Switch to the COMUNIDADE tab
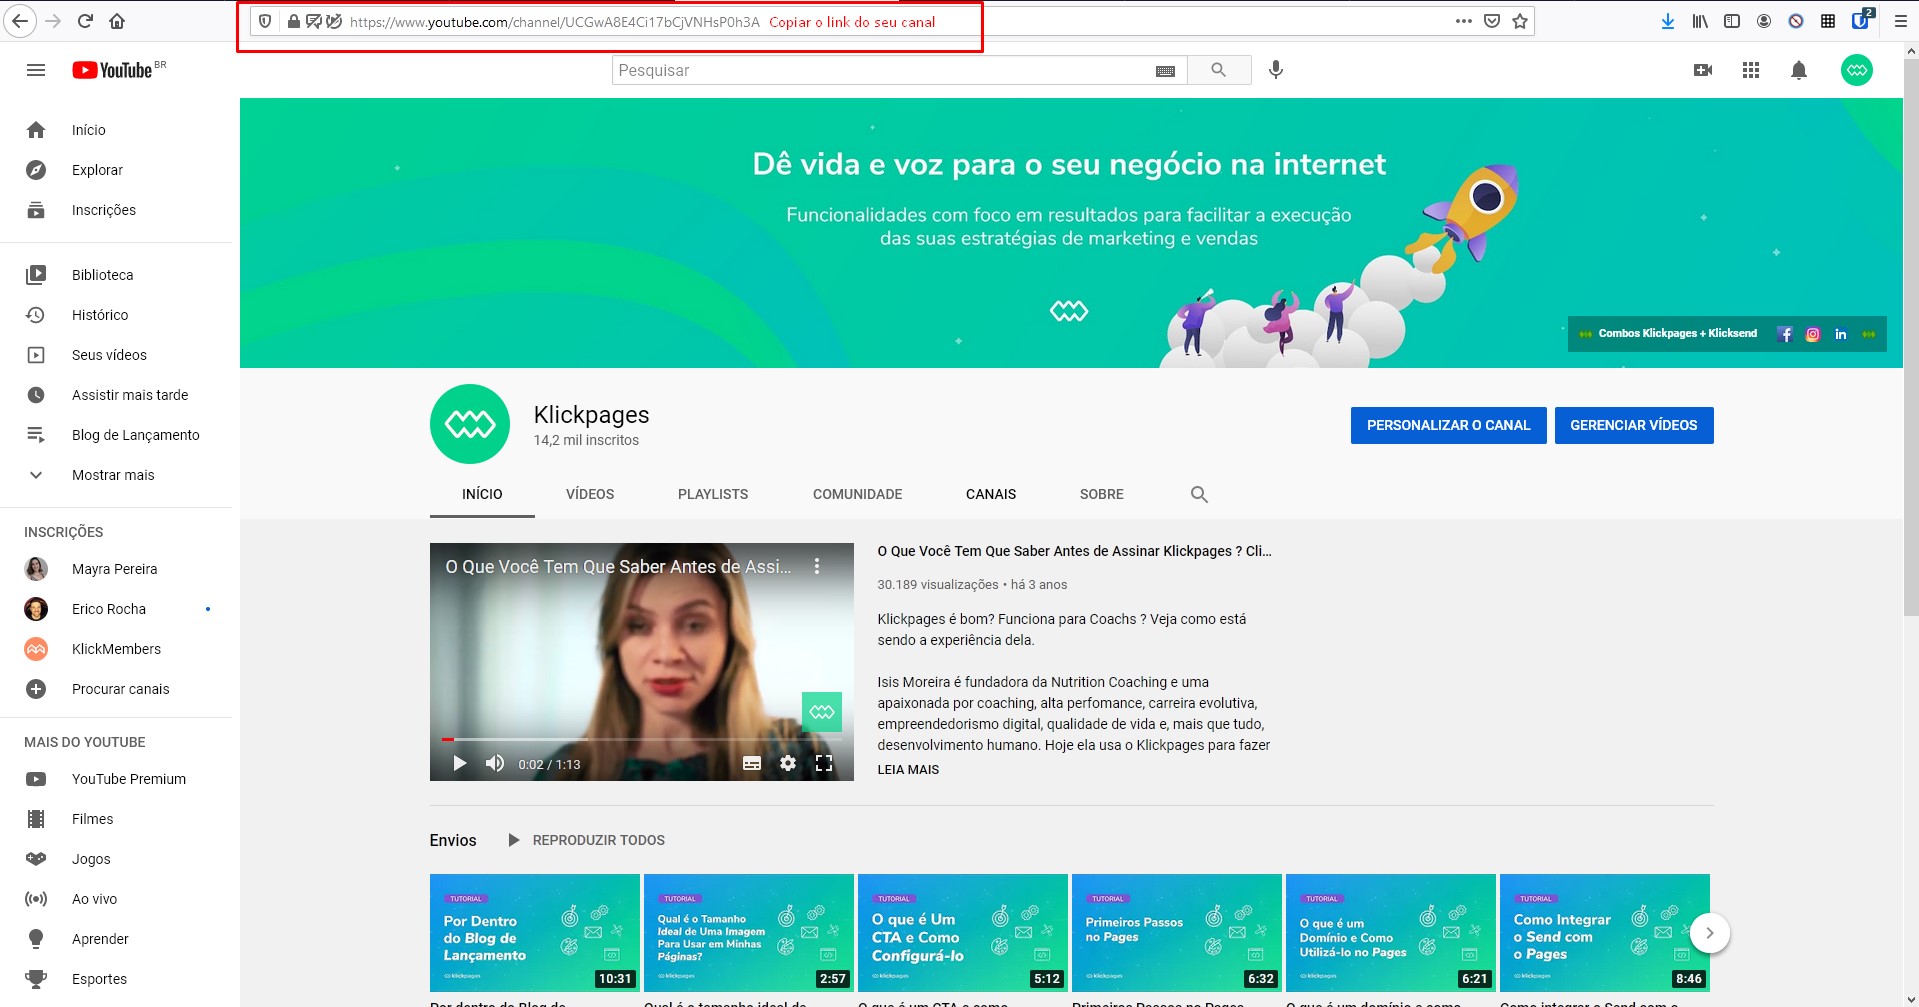This screenshot has width=1919, height=1007. (857, 494)
